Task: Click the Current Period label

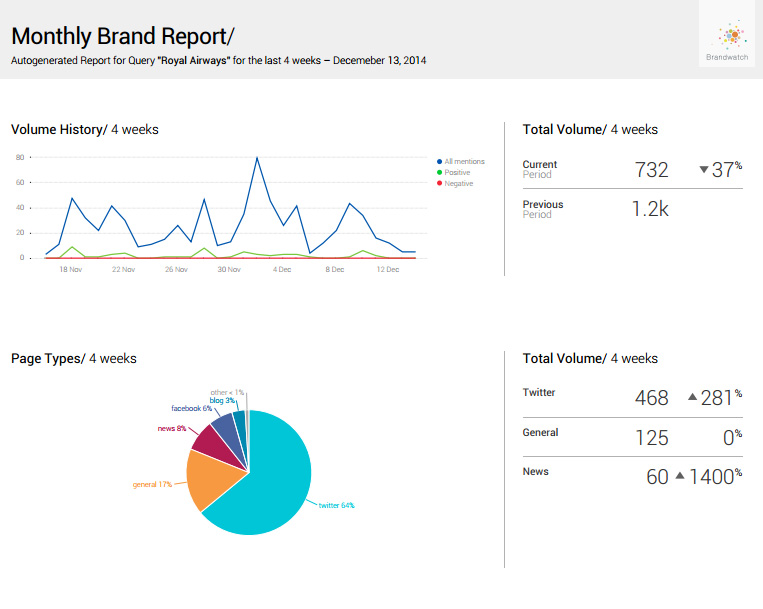Action: coord(540,169)
